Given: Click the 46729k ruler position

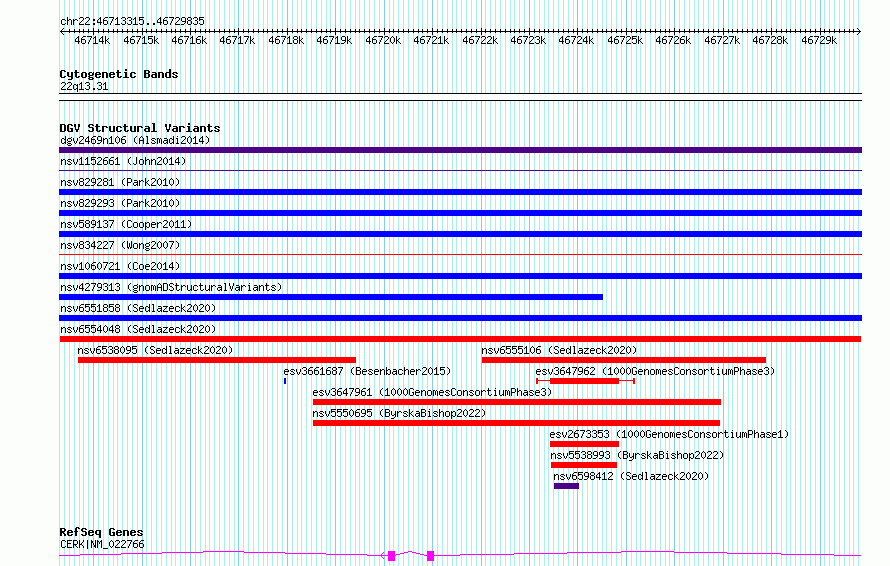Looking at the screenshot, I should pos(819,40).
